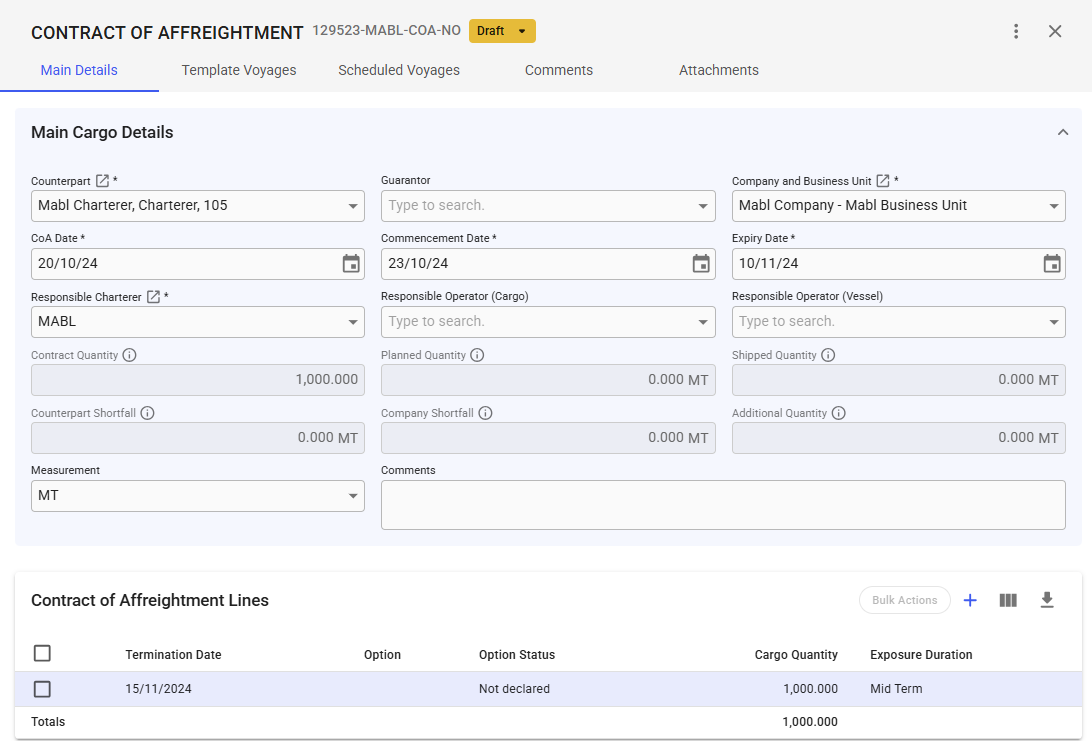The width and height of the screenshot is (1092, 741).
Task: Open Counterpart external link icon
Action: pyautogui.click(x=102, y=181)
